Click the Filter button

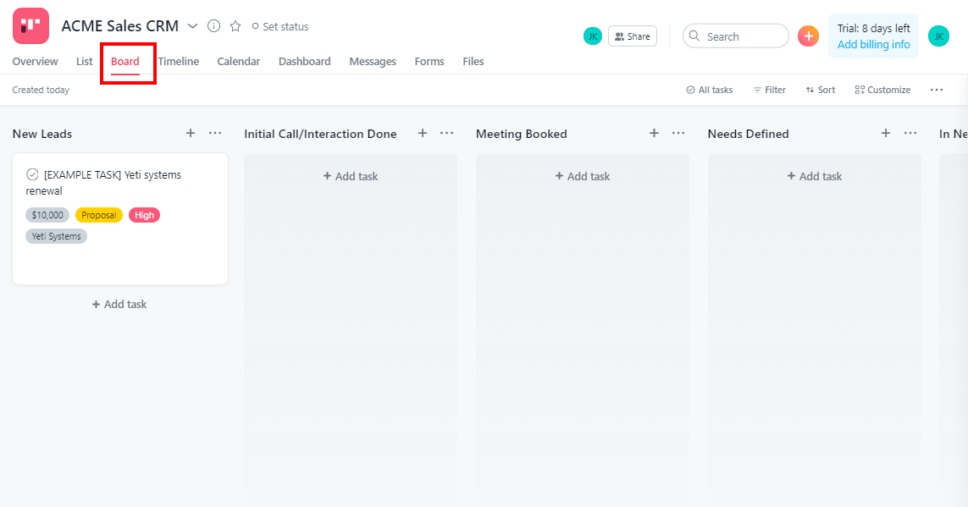coord(770,90)
